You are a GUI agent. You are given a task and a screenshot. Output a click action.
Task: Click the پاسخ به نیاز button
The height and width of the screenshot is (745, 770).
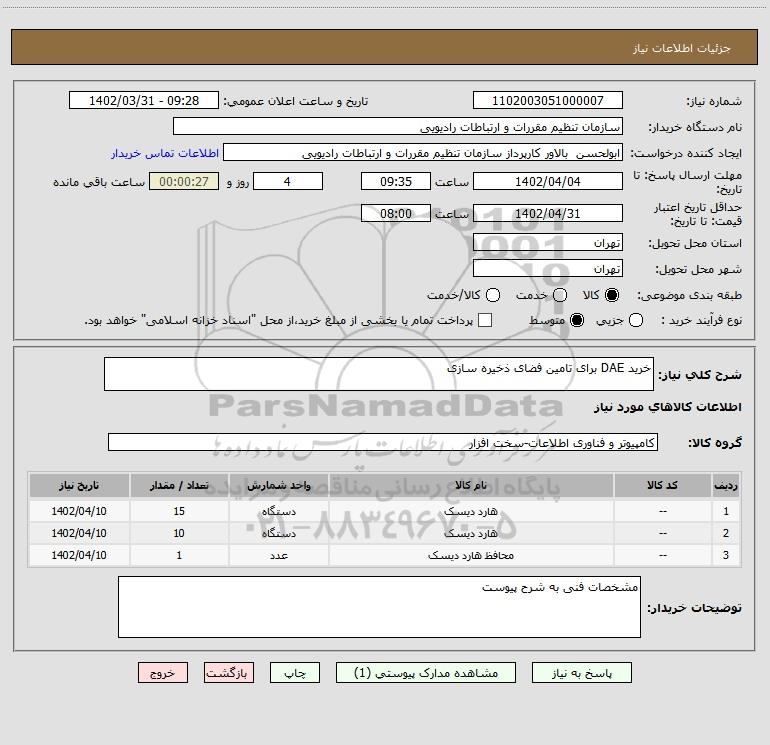click(582, 673)
